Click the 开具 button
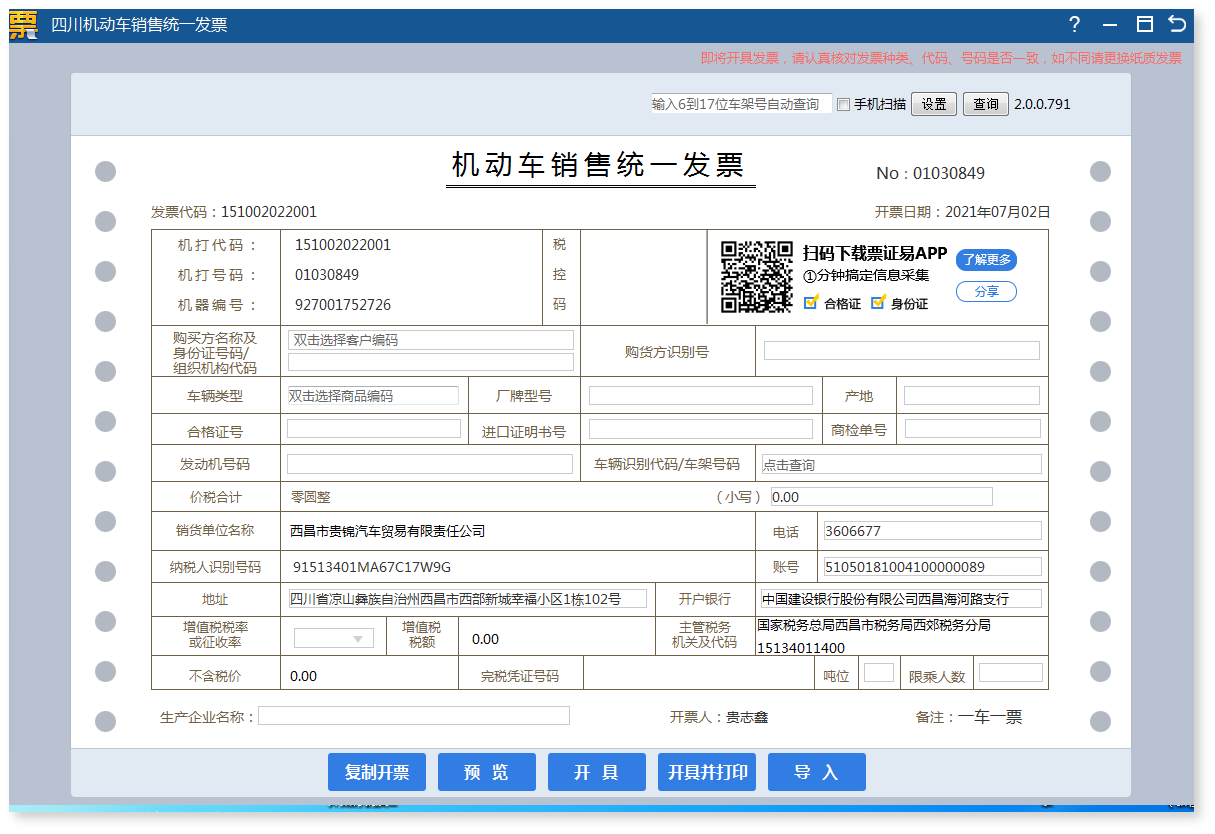This screenshot has height=834, width=1215. 597,772
